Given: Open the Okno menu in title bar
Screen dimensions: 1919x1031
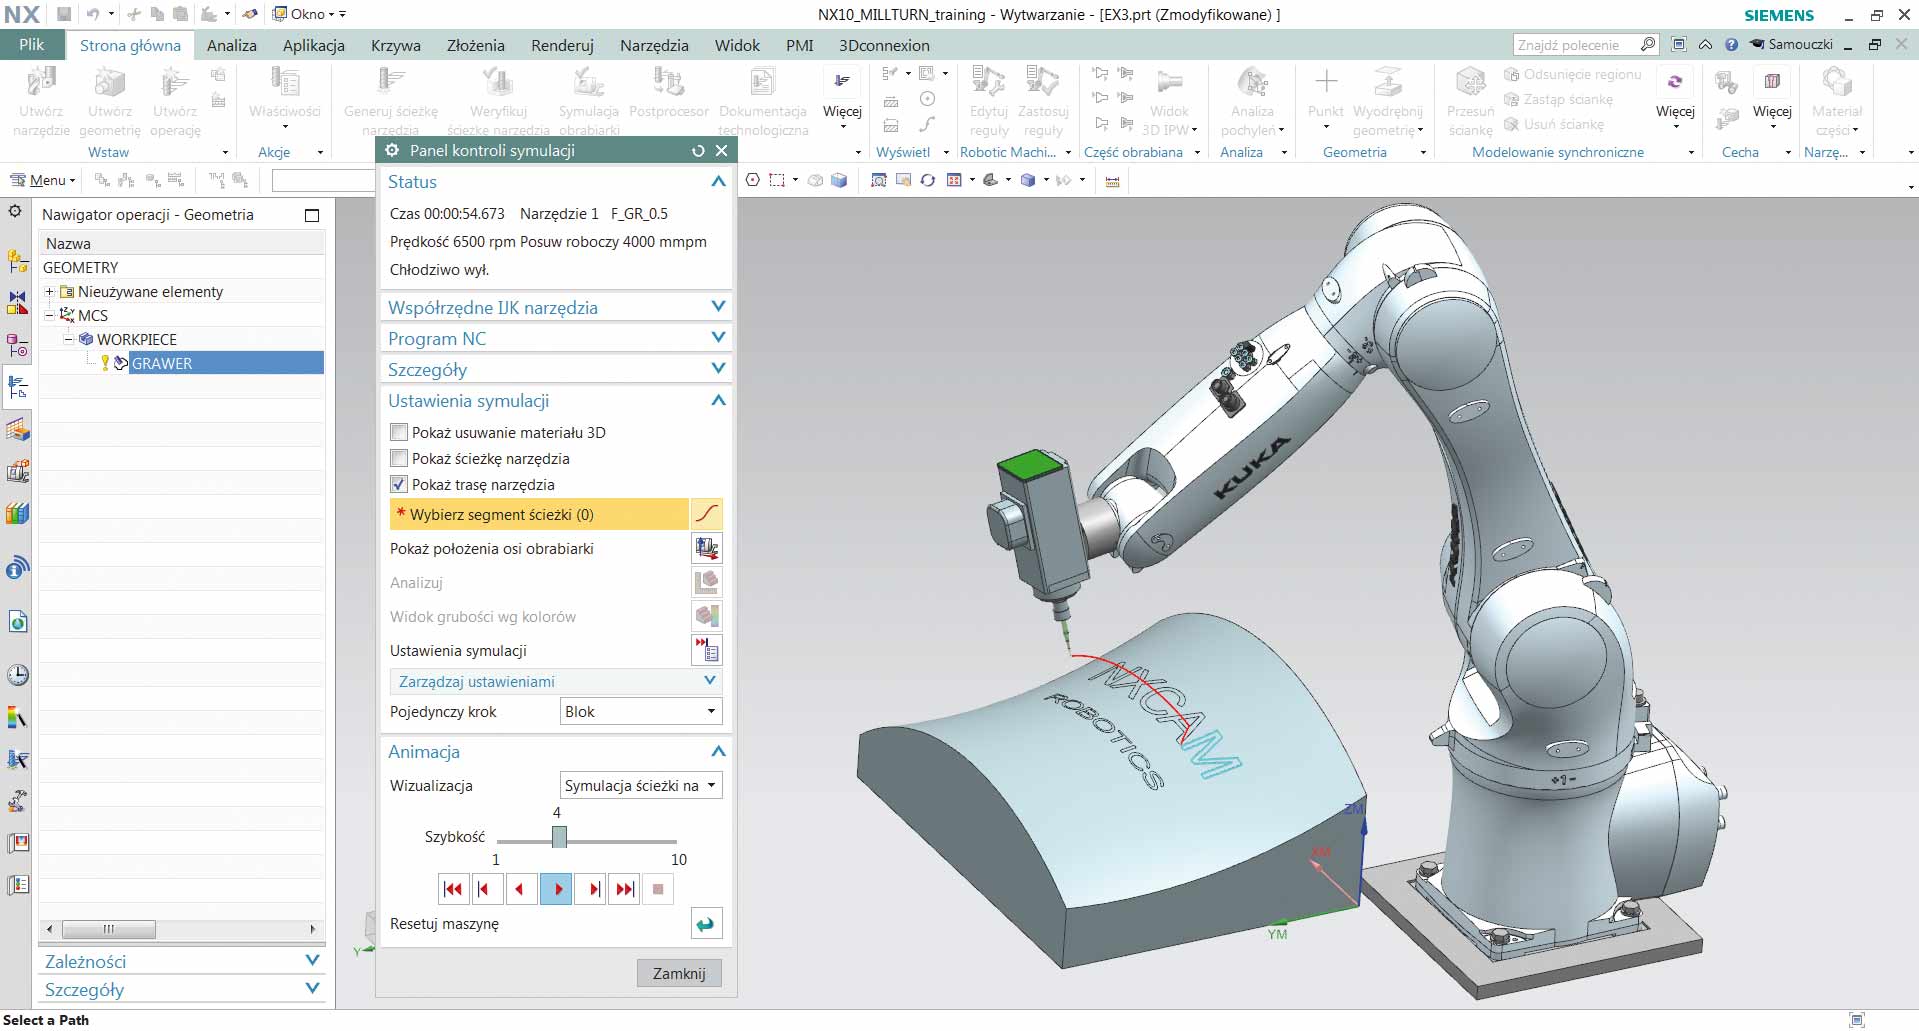Looking at the screenshot, I should coord(309,14).
